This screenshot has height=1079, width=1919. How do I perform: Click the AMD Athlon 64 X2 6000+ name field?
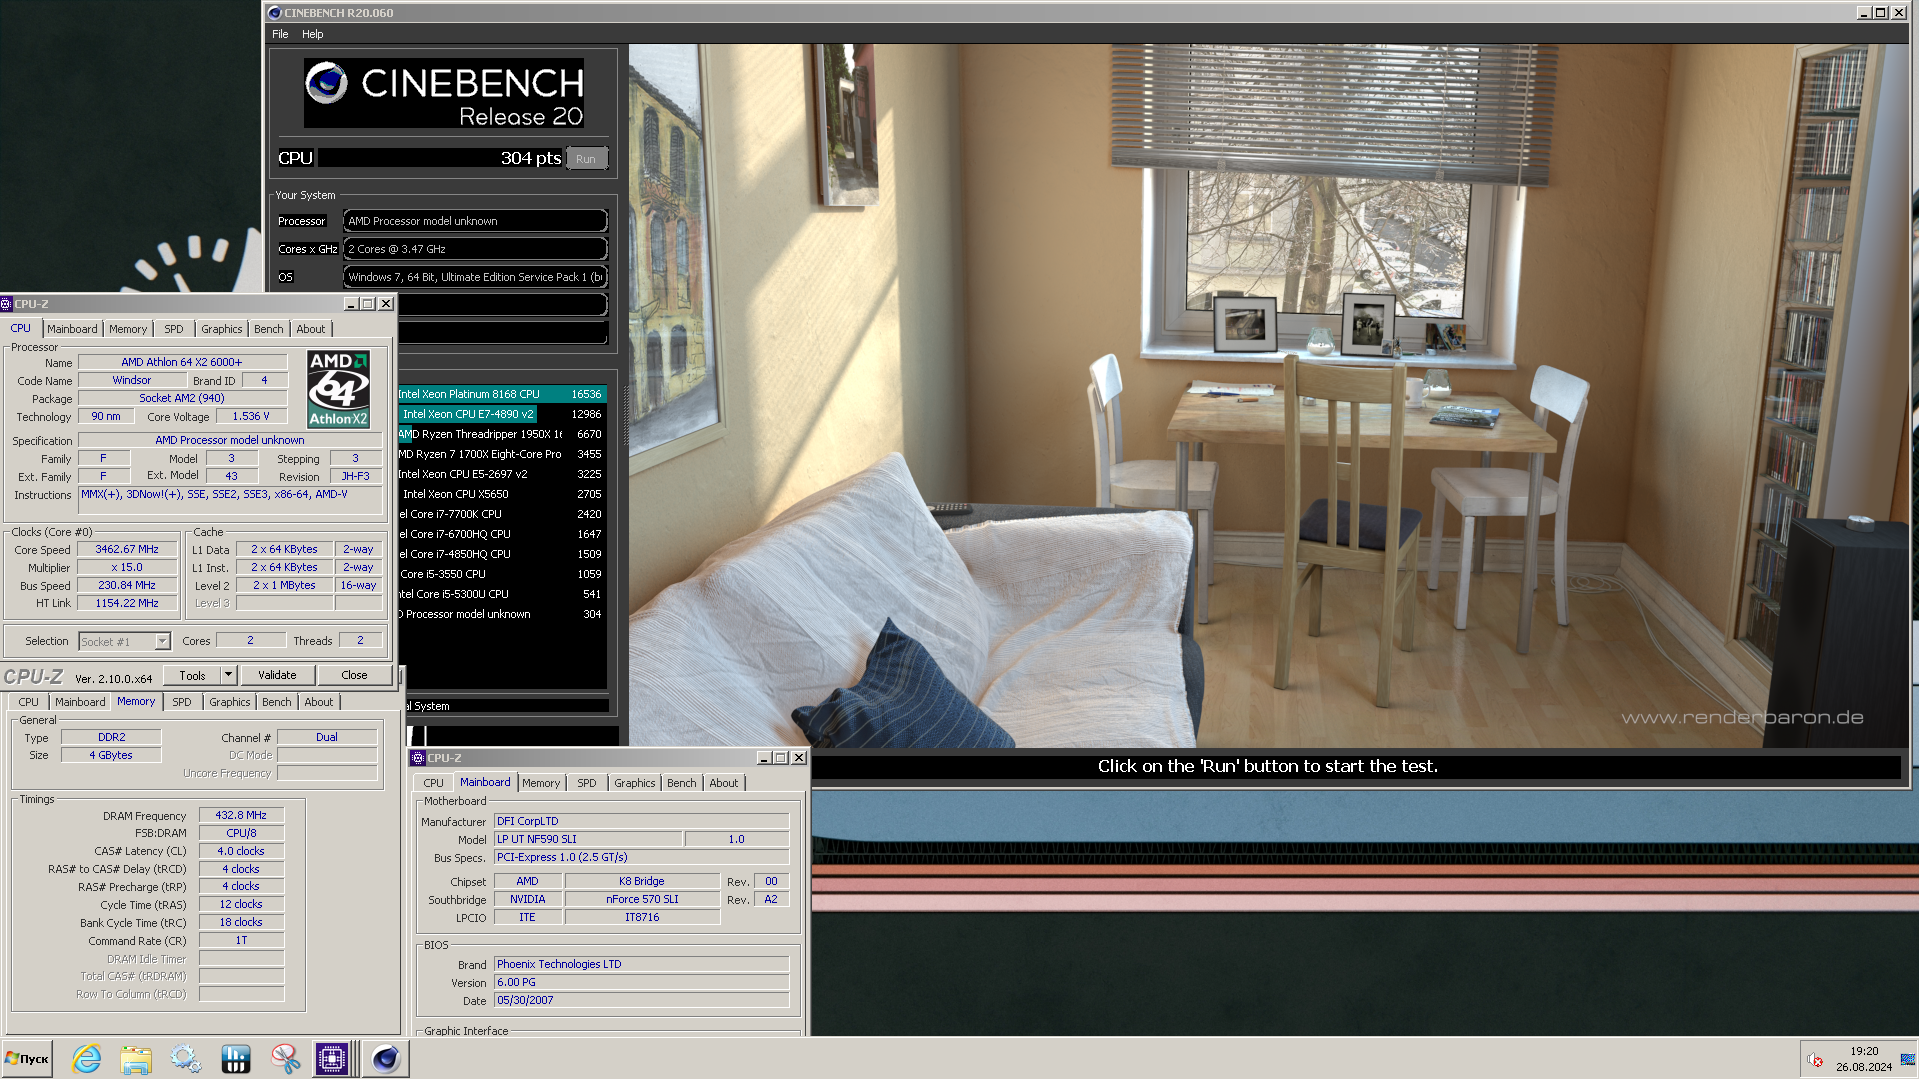pyautogui.click(x=182, y=362)
